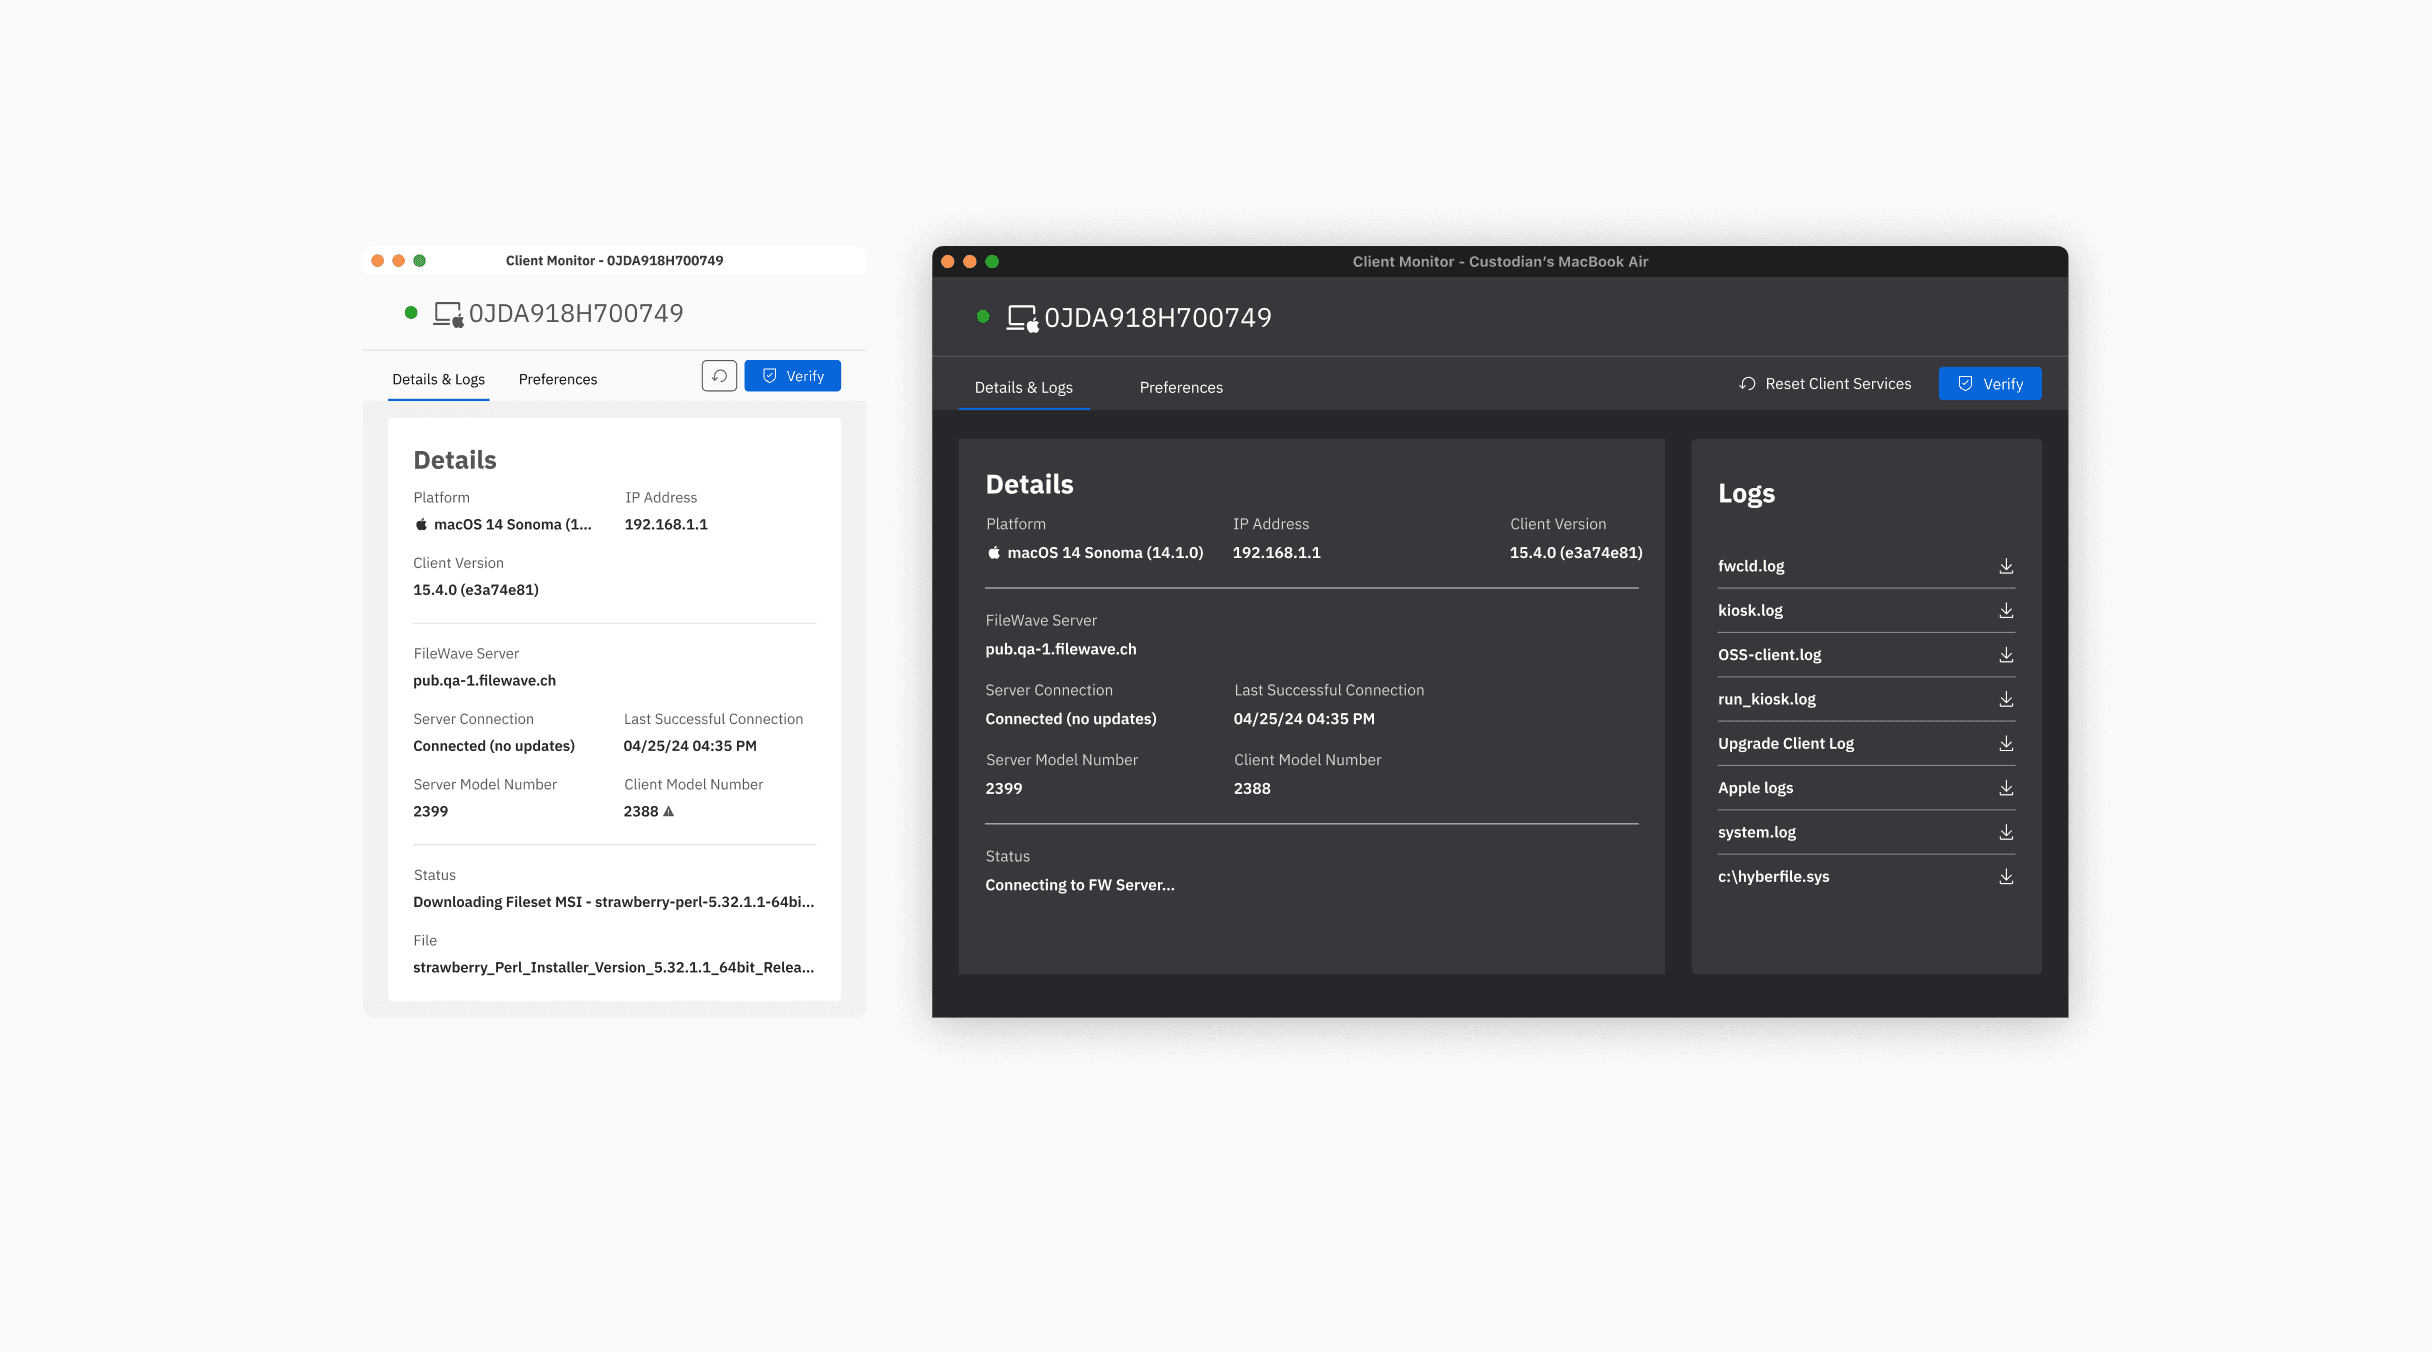Viewport: 2432px width, 1352px height.
Task: Click the truncated strawberry_Perl_Installer file name
Action: [613, 967]
